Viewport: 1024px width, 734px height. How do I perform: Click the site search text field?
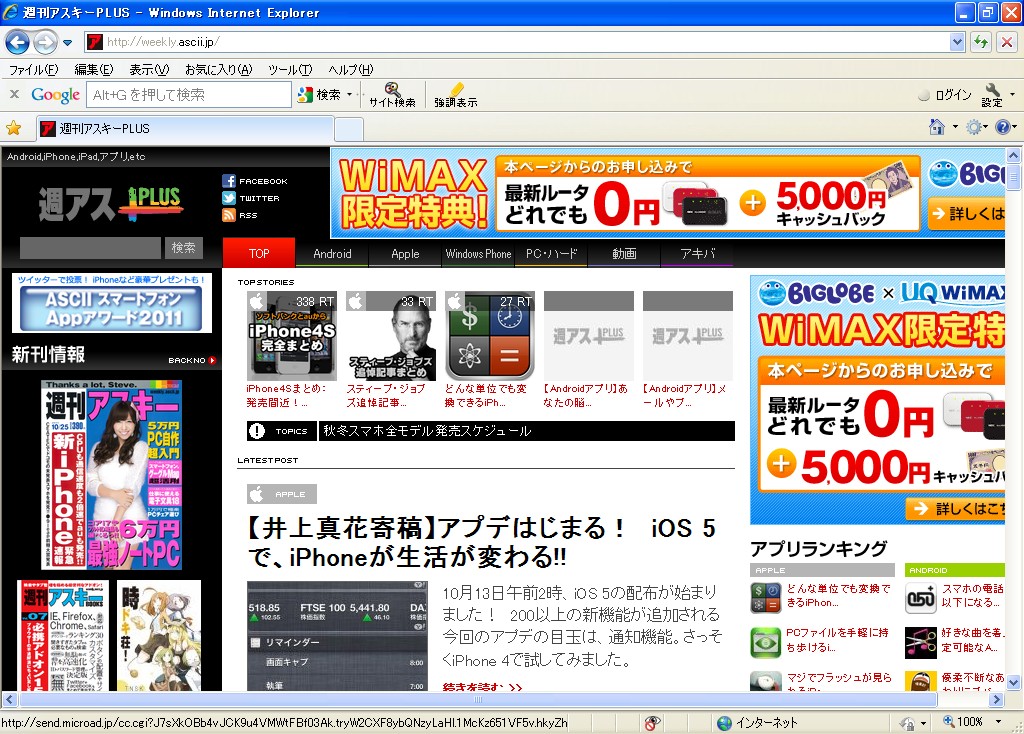click(90, 248)
